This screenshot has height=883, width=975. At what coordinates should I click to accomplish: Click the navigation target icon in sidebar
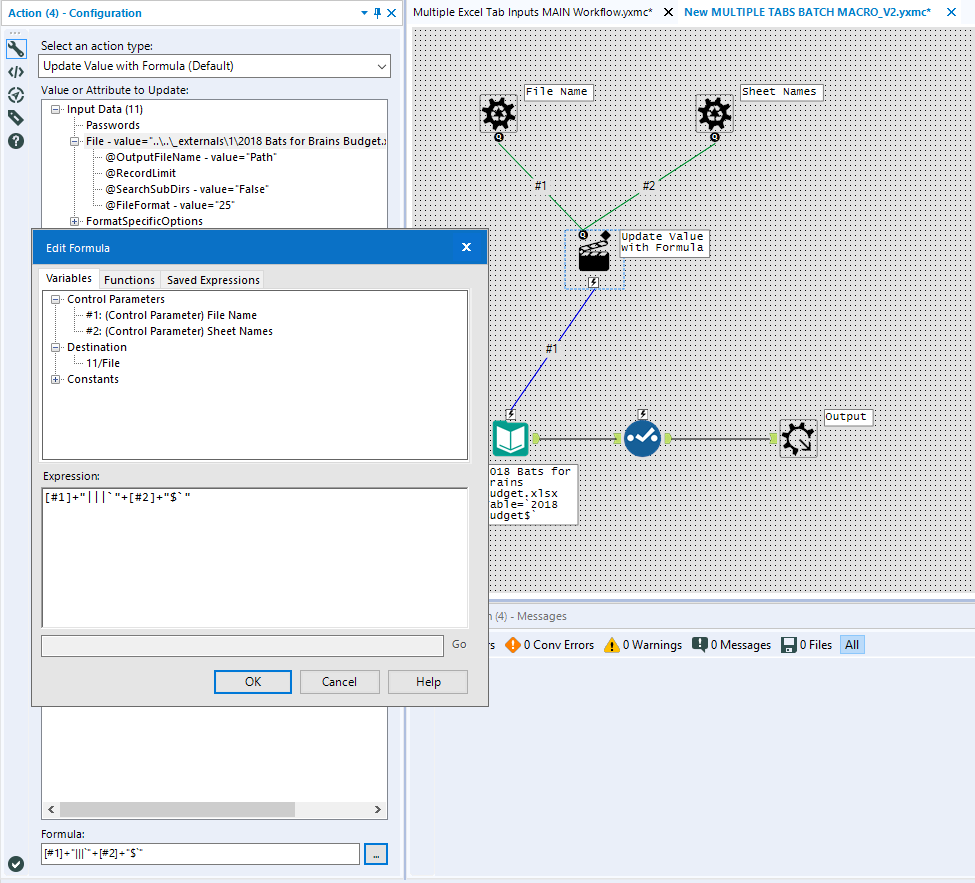(x=16, y=95)
